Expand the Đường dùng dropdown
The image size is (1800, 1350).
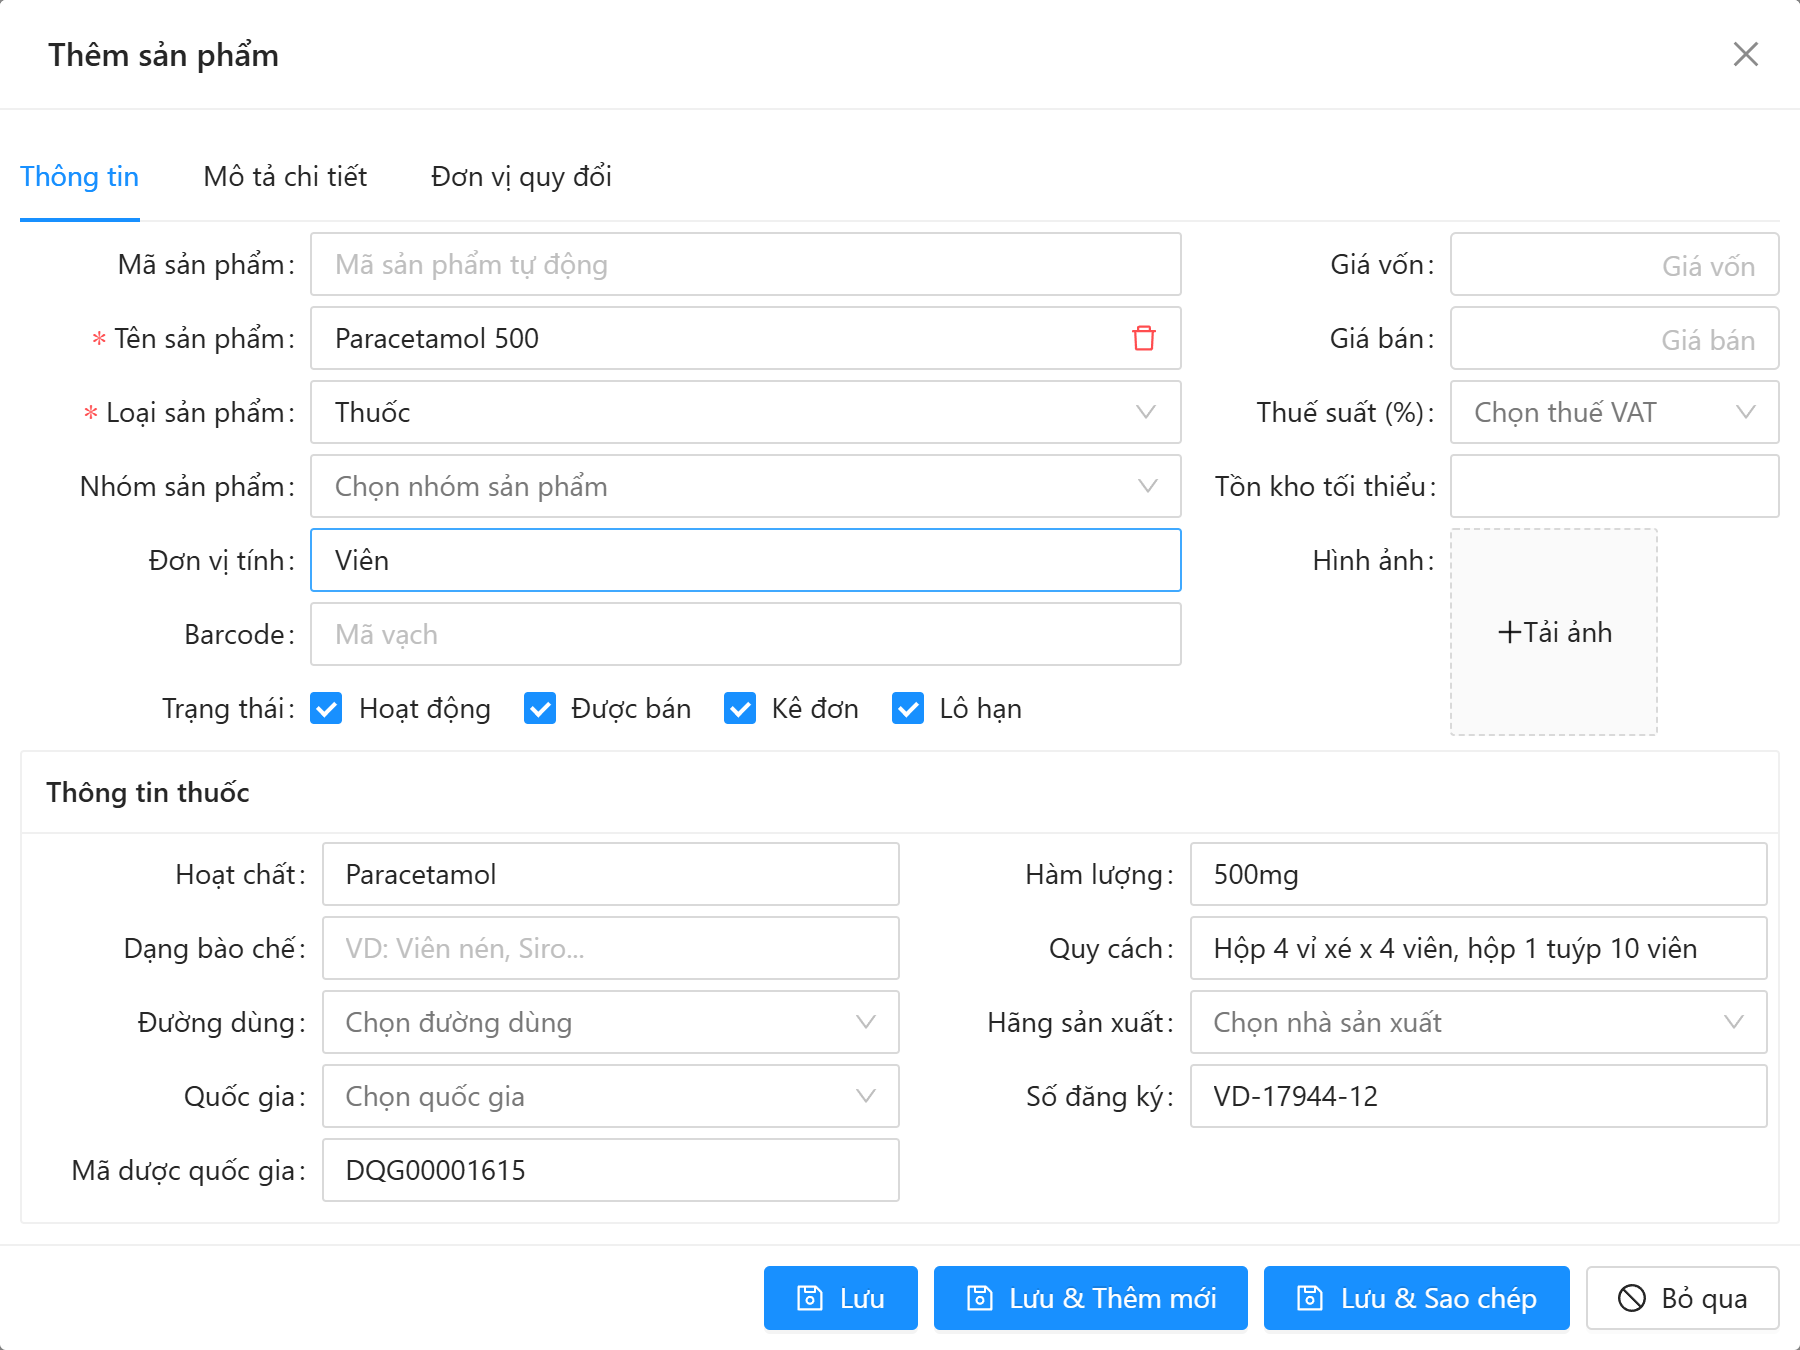coord(610,1022)
